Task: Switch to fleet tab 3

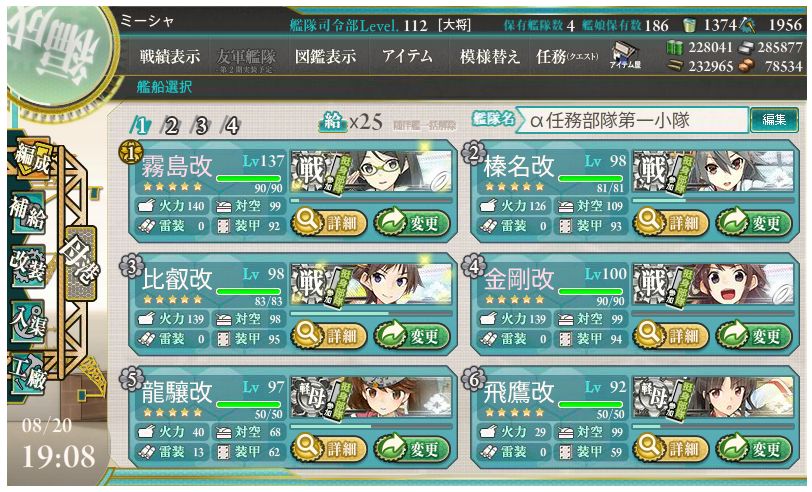Action: (x=200, y=126)
